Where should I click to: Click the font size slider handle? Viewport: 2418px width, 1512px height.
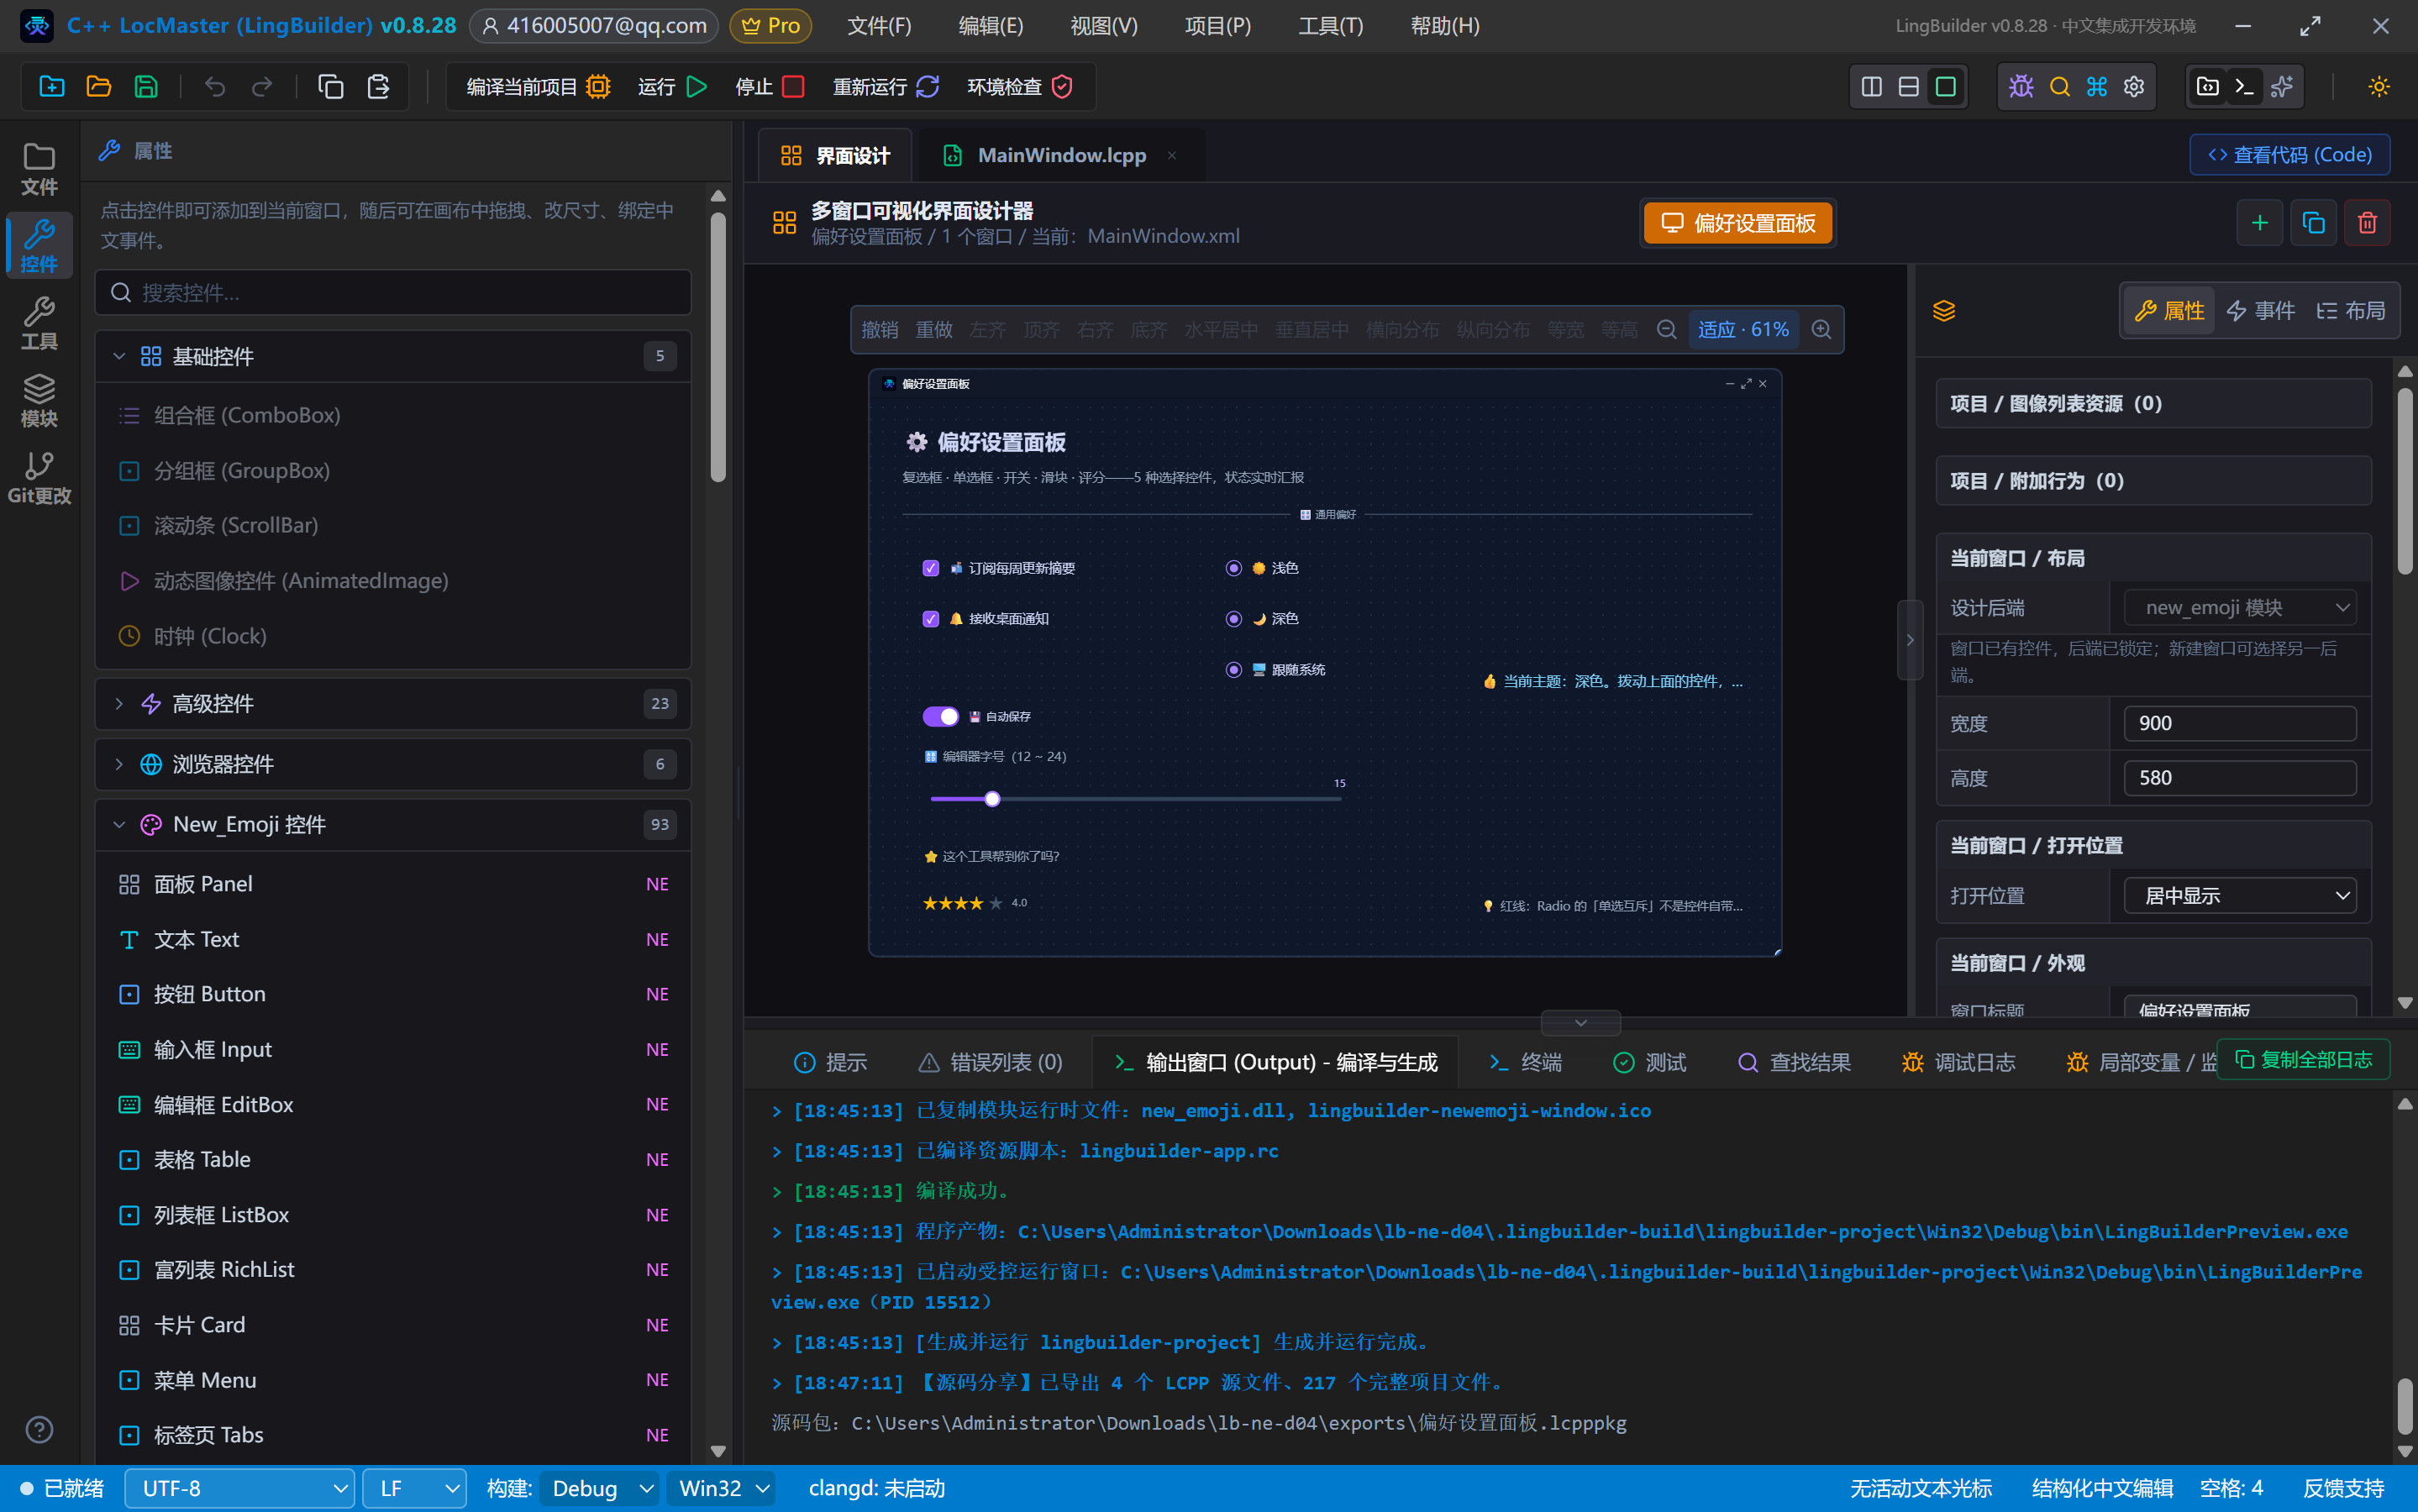tap(992, 799)
